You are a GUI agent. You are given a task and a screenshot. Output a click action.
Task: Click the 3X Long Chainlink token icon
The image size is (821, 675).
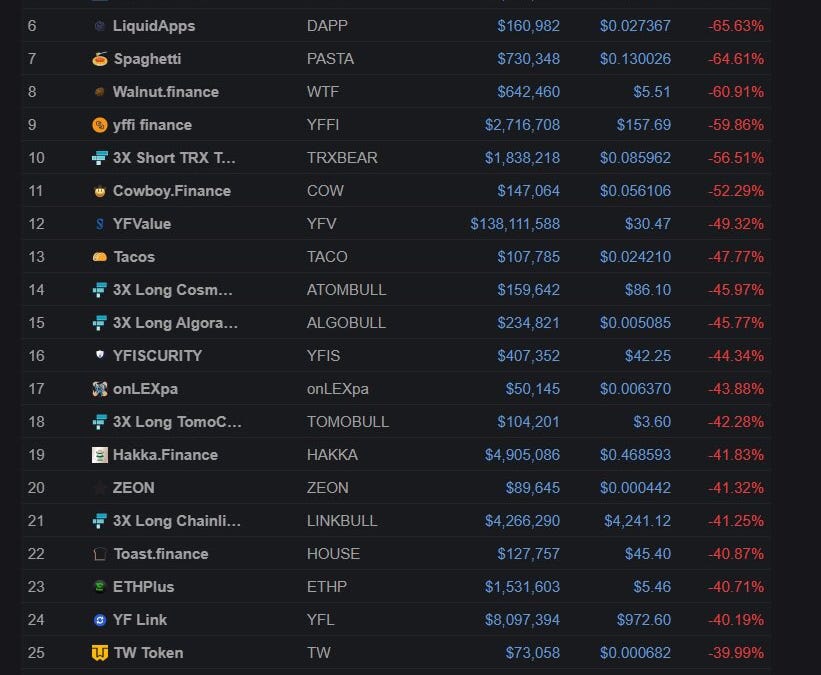[x=99, y=521]
